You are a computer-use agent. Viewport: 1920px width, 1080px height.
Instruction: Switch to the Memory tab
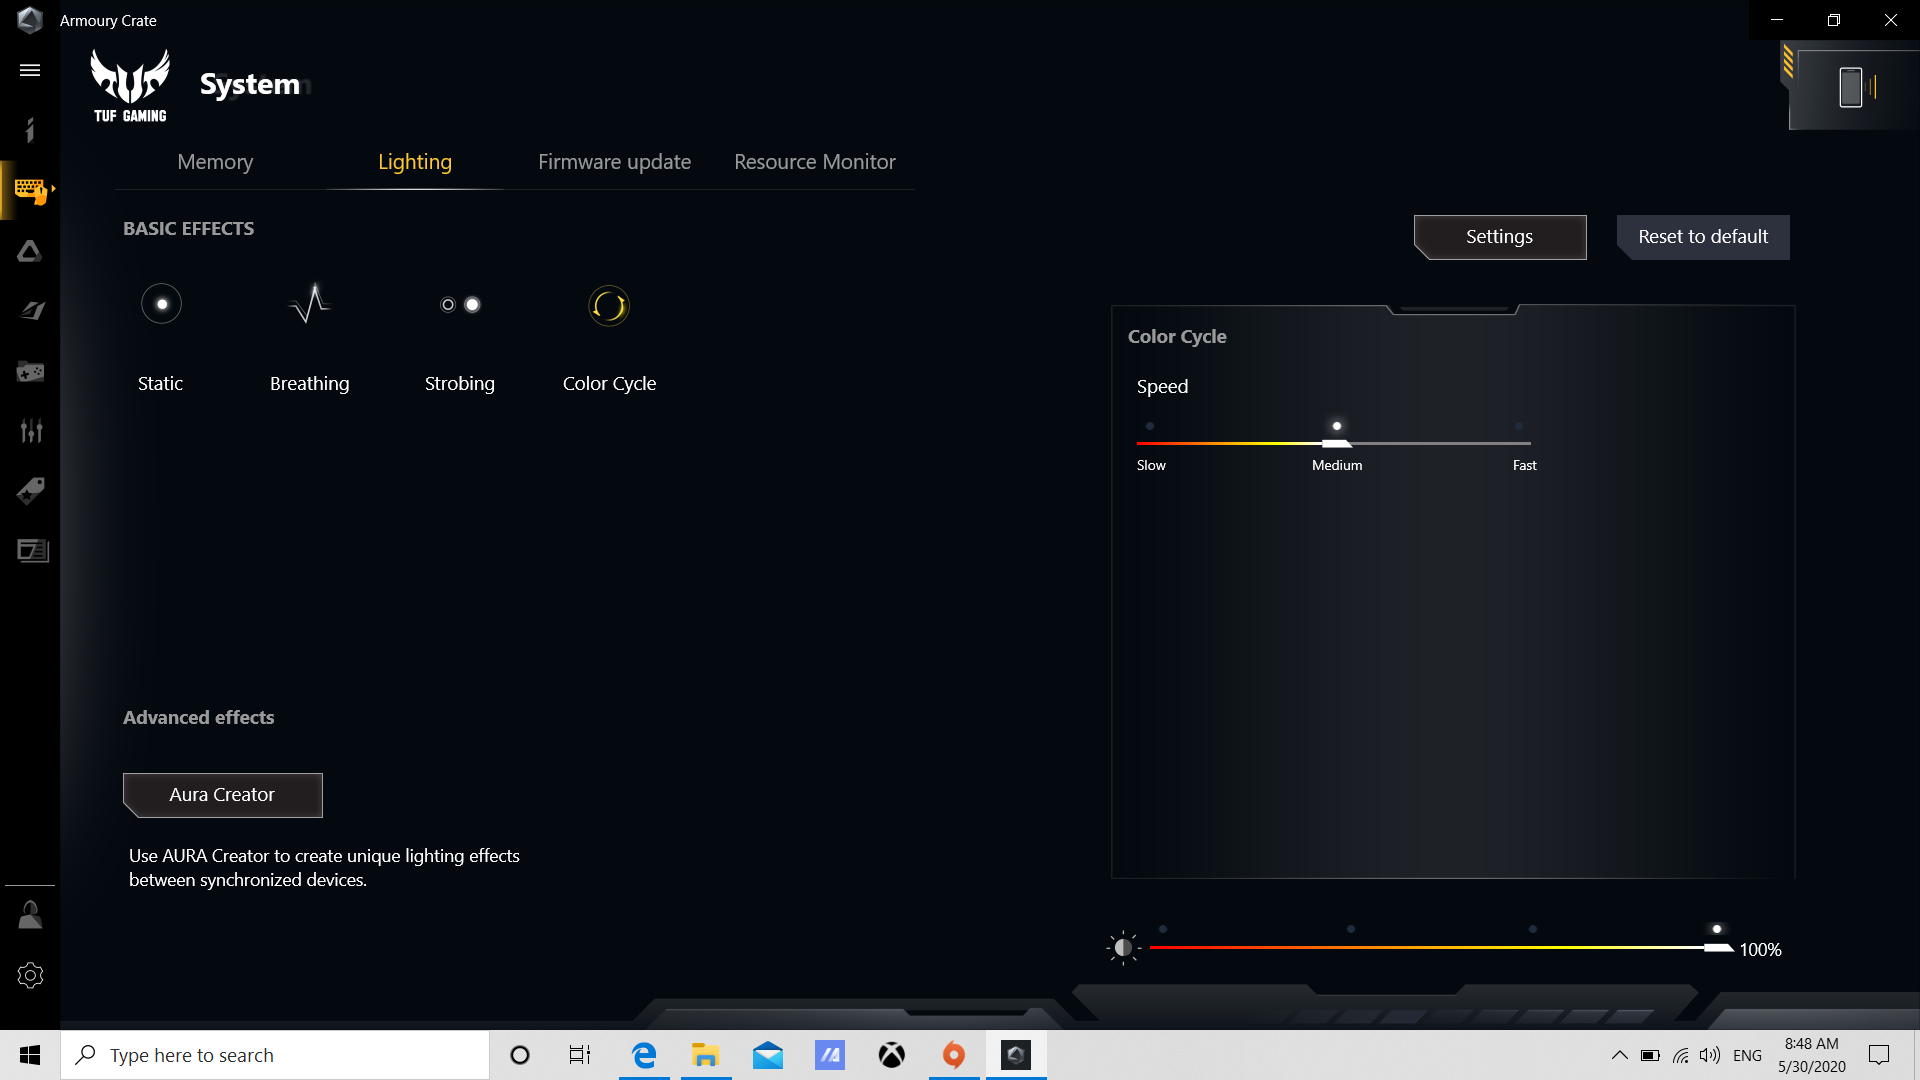tap(215, 162)
